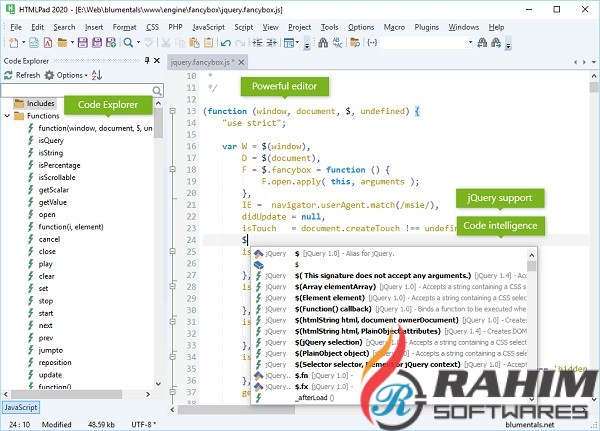Click the blue new HTML document icon
Image resolution: width=600 pixels, height=431 pixels.
pyautogui.click(x=34, y=42)
